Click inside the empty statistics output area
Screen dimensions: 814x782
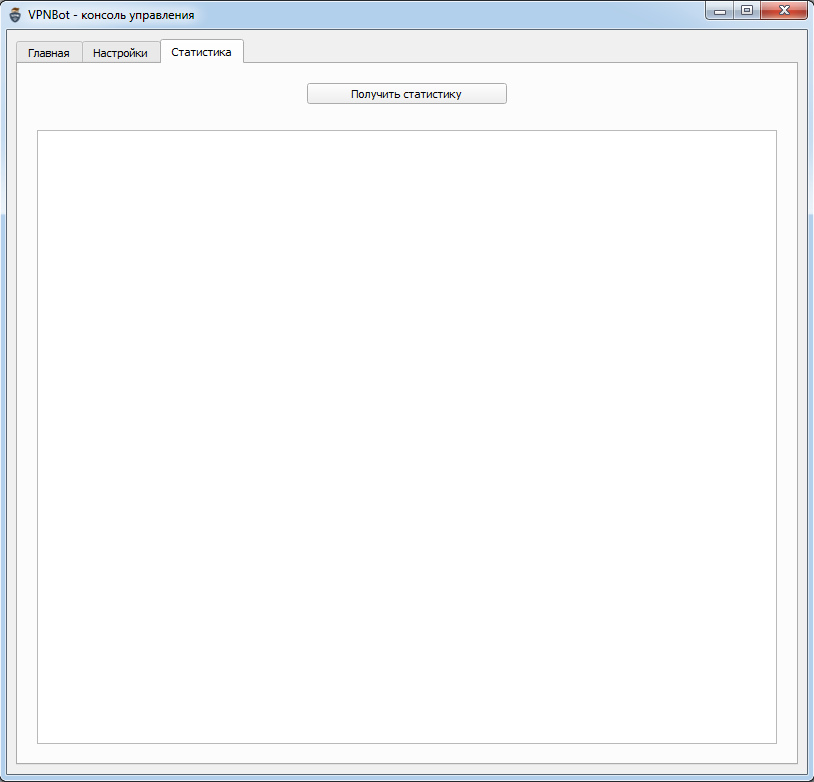406,437
